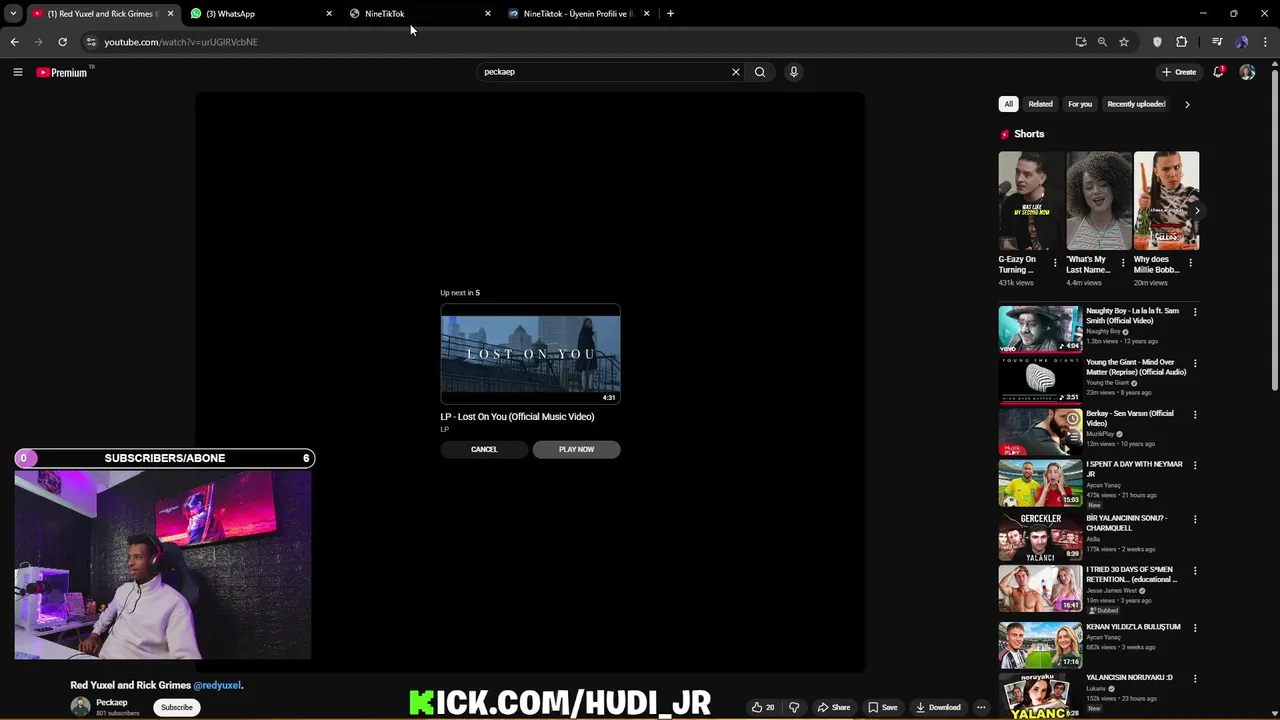Select the Related filter chip
1280x720 pixels.
click(1040, 104)
